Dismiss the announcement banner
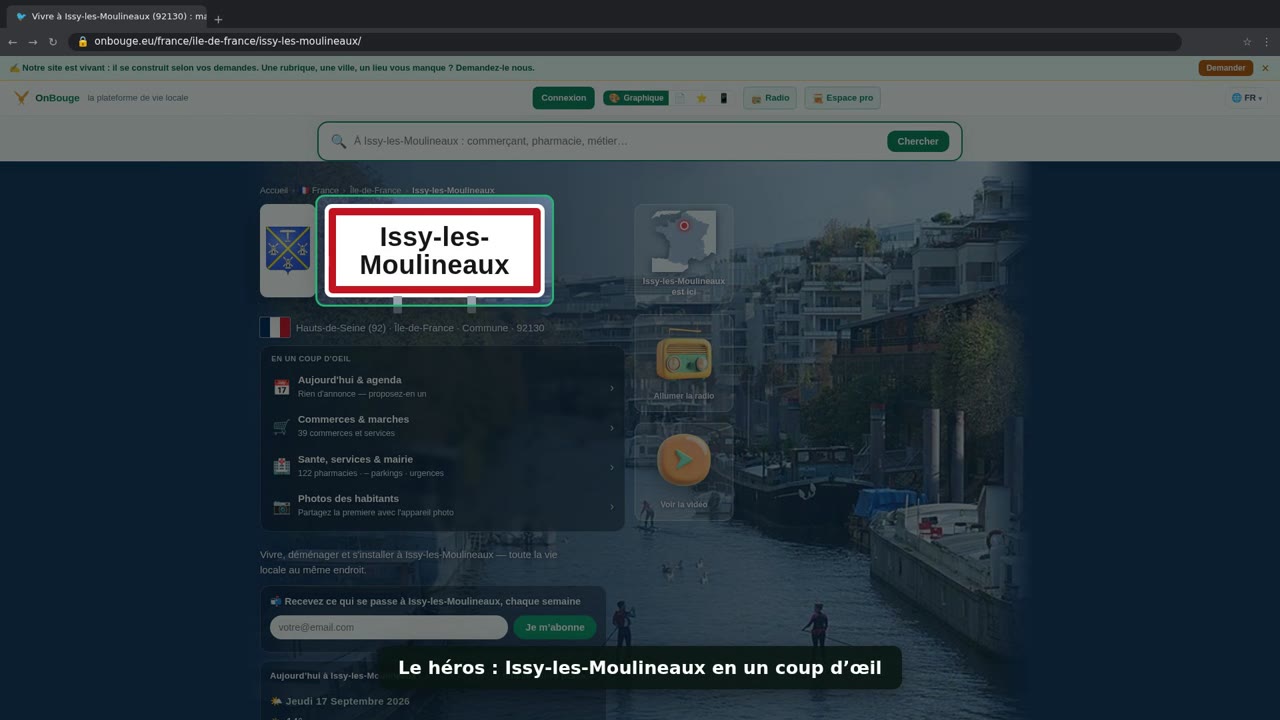The width and height of the screenshot is (1280, 720). tap(1265, 68)
